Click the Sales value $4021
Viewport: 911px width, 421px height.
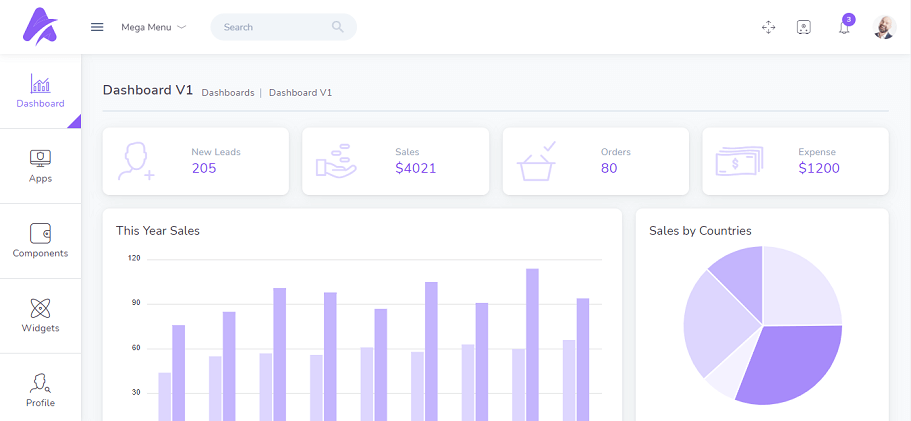[x=415, y=169]
